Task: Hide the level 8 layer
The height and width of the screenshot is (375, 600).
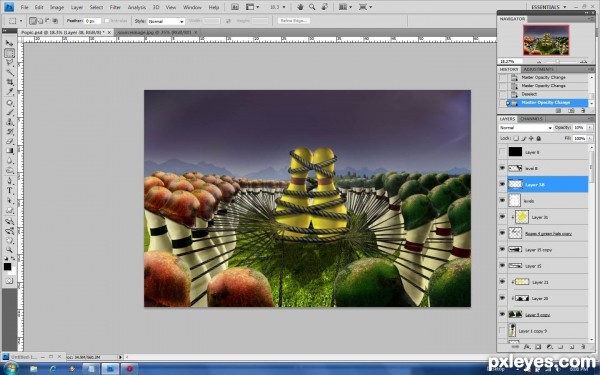Action: click(x=502, y=168)
